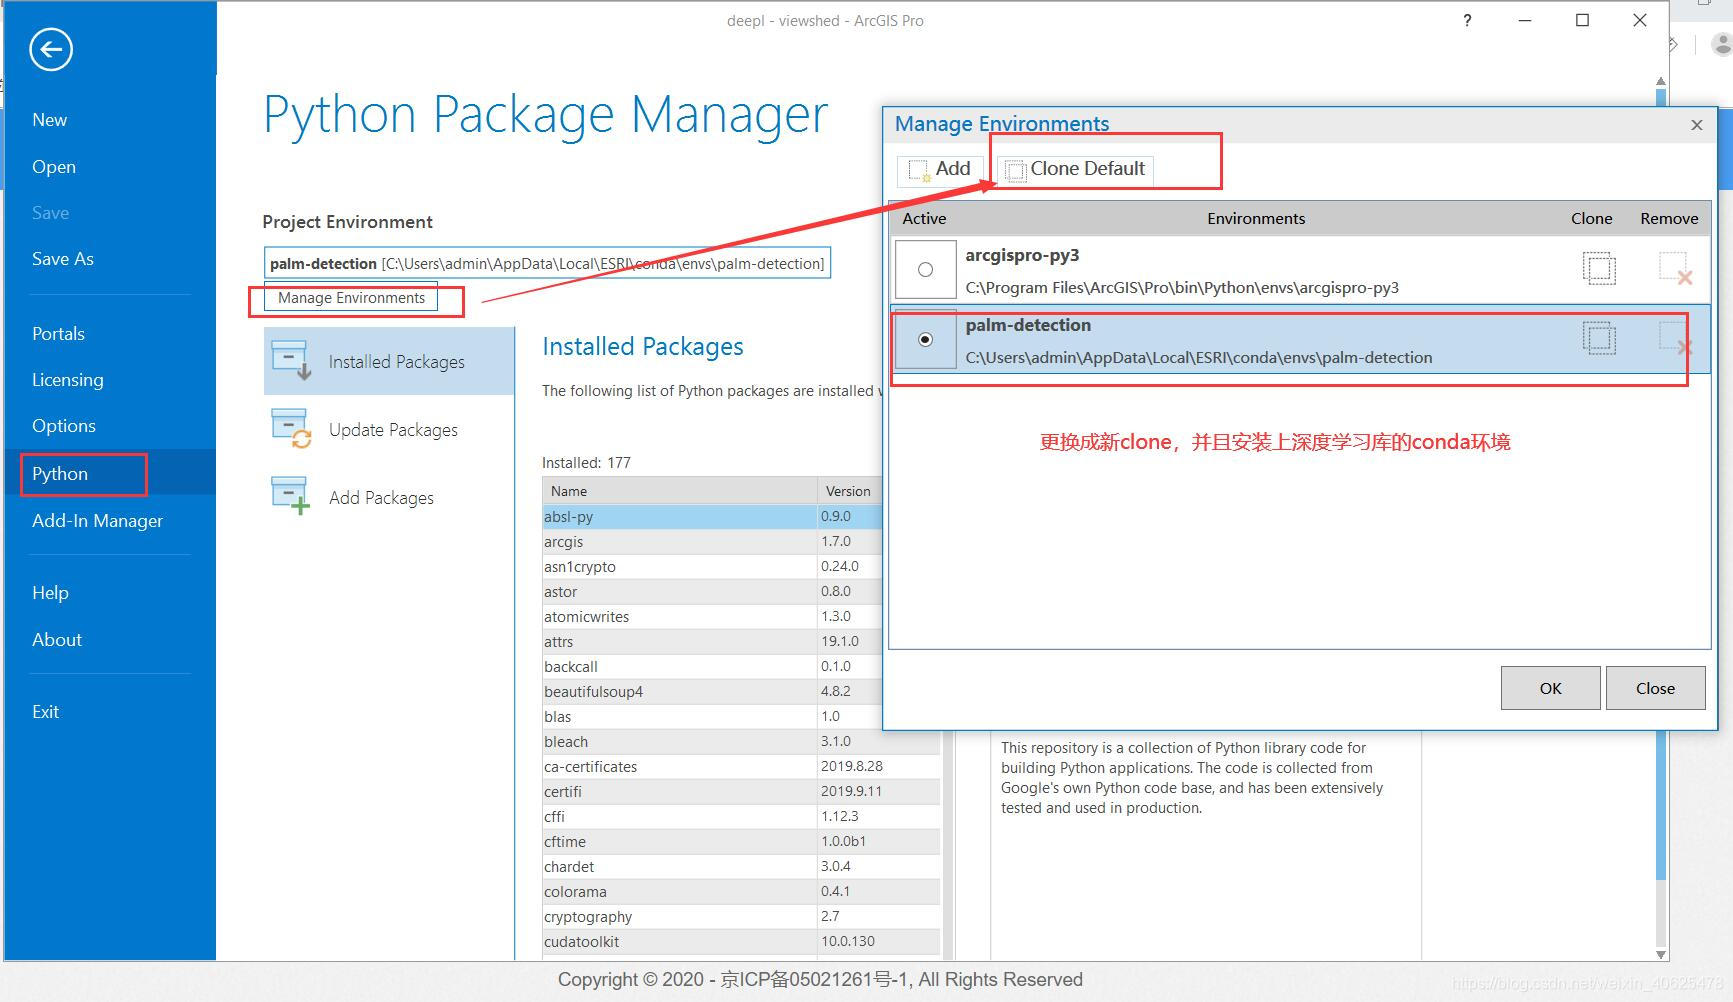Open the Open menu item
This screenshot has width=1733, height=1002.
53,167
